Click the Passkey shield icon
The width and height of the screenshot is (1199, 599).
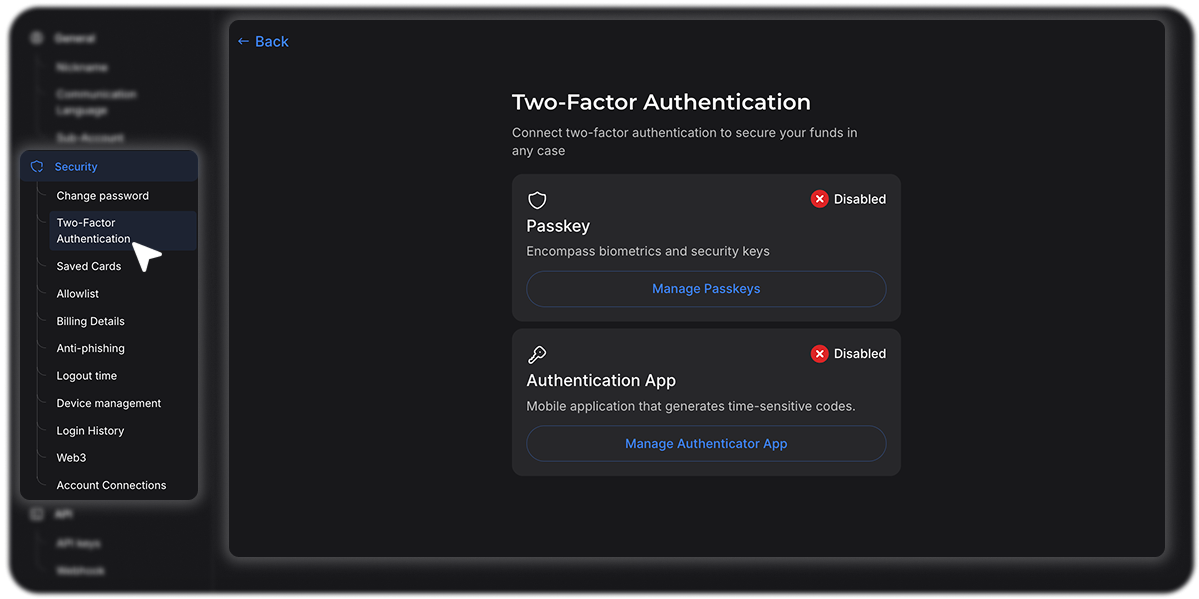(537, 200)
